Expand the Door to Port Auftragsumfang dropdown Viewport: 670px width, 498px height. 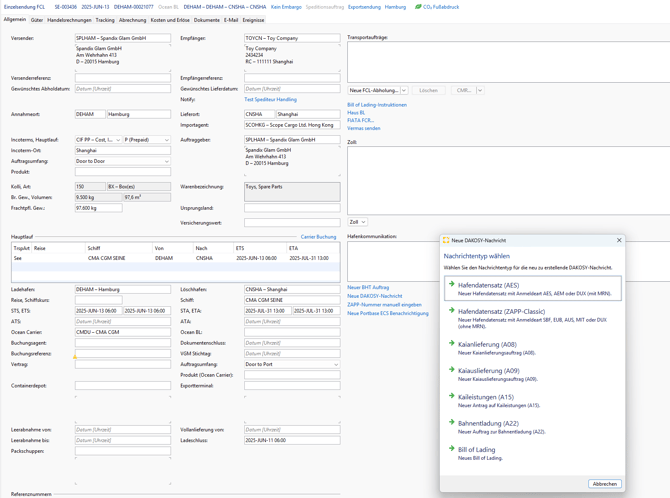[336, 364]
